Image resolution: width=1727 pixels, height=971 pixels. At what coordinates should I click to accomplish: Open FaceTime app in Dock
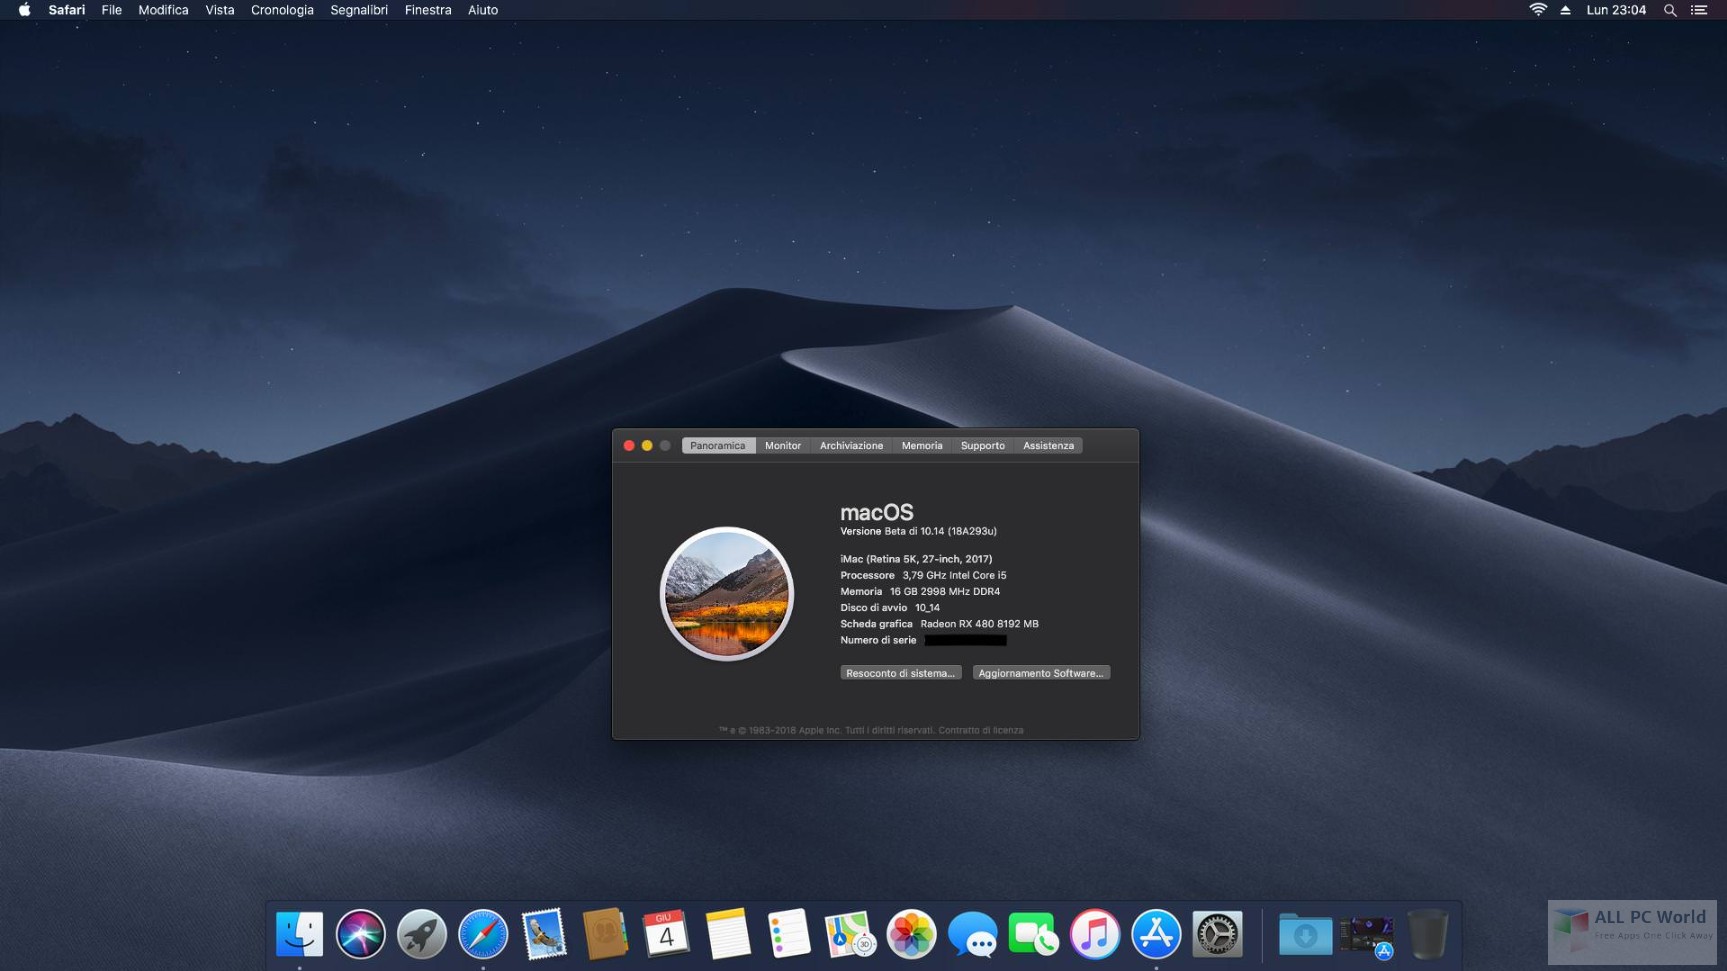1034,935
